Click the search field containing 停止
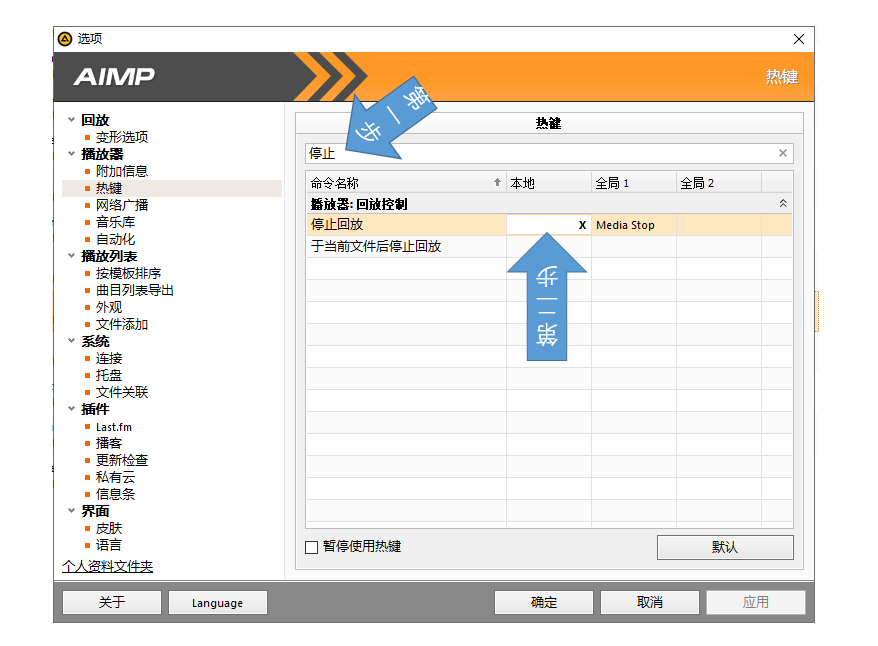Viewport: 878px width, 646px height. [540, 153]
